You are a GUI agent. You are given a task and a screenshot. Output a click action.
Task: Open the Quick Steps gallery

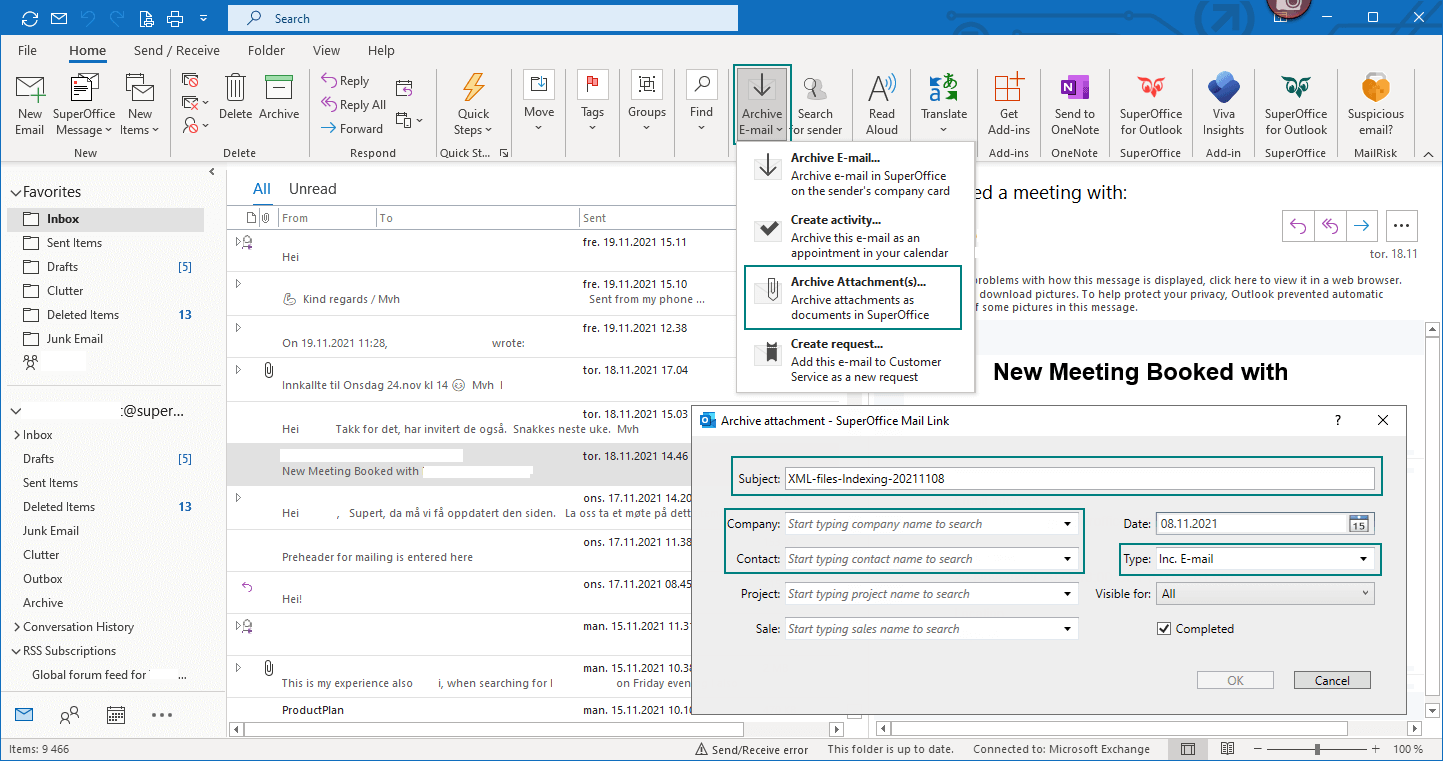coord(473,104)
